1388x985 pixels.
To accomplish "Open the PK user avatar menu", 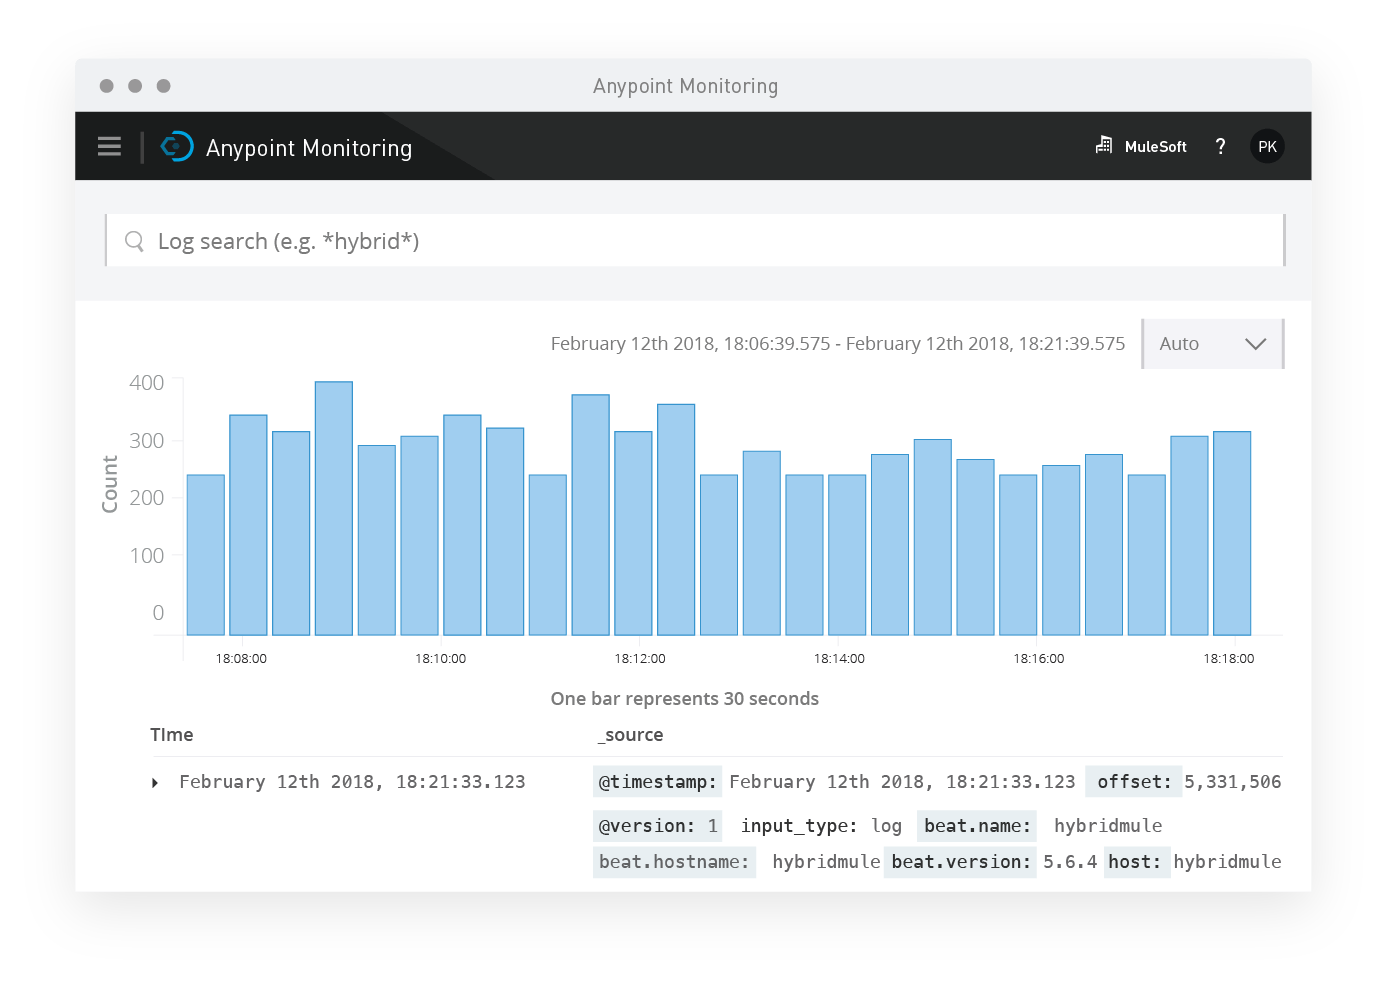I will 1267,147.
